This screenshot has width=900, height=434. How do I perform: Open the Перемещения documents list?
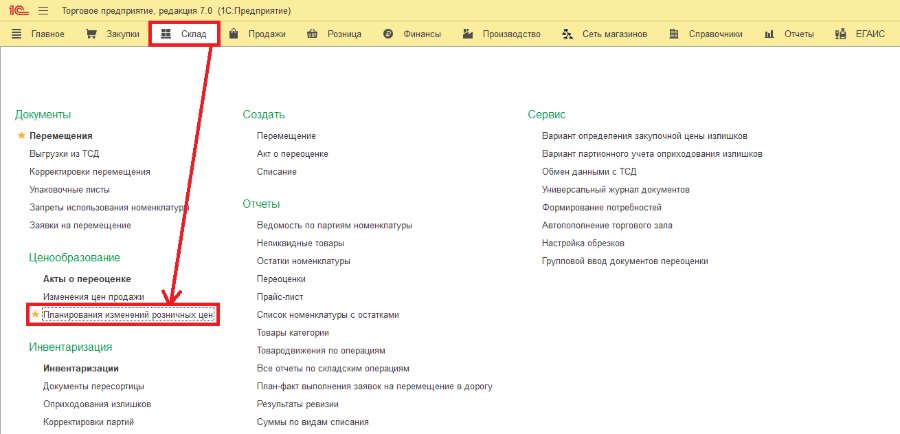point(61,136)
